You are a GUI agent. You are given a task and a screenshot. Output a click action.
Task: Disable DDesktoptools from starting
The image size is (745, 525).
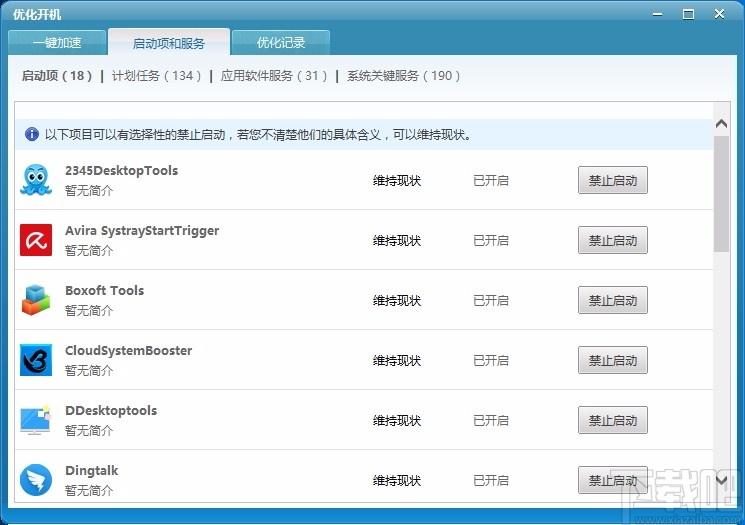click(612, 420)
